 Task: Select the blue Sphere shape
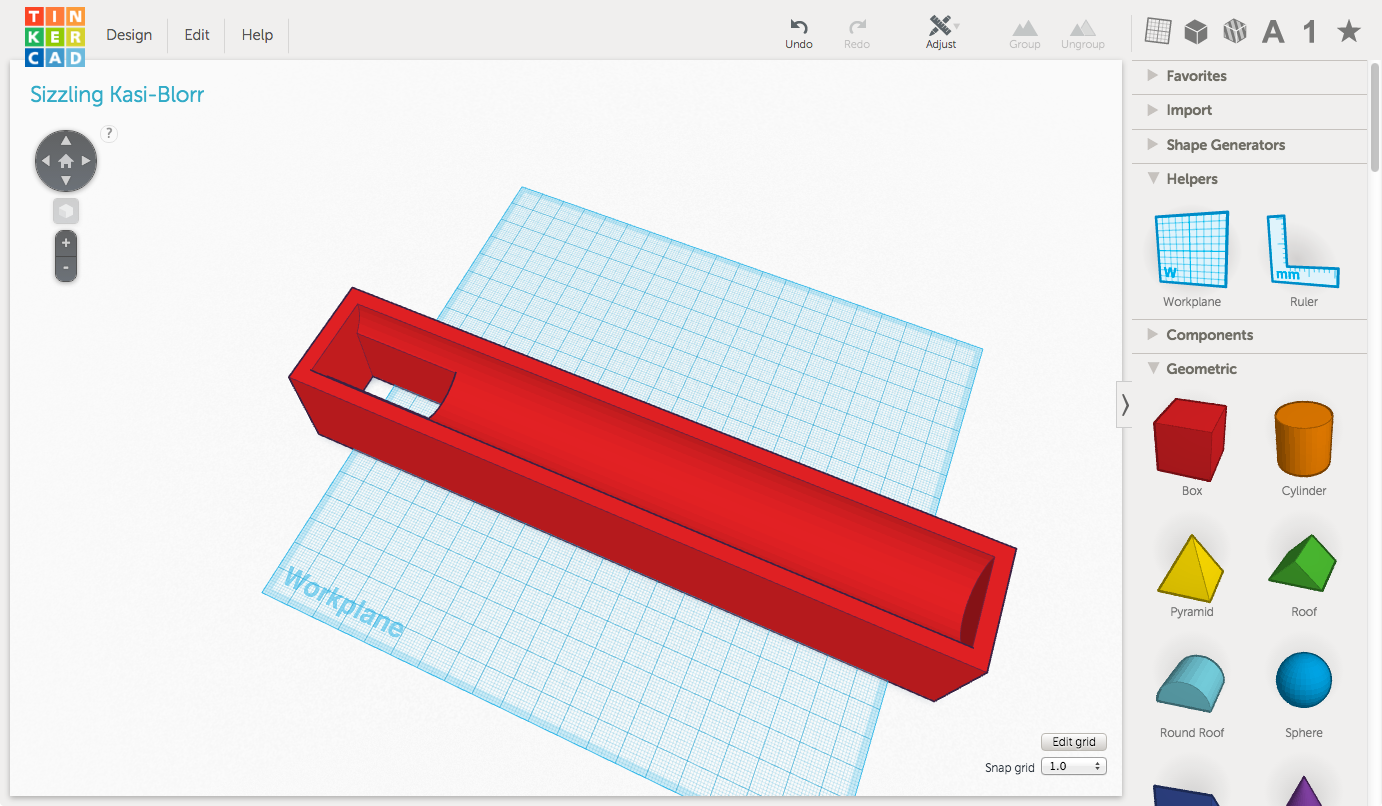pyautogui.click(x=1304, y=695)
